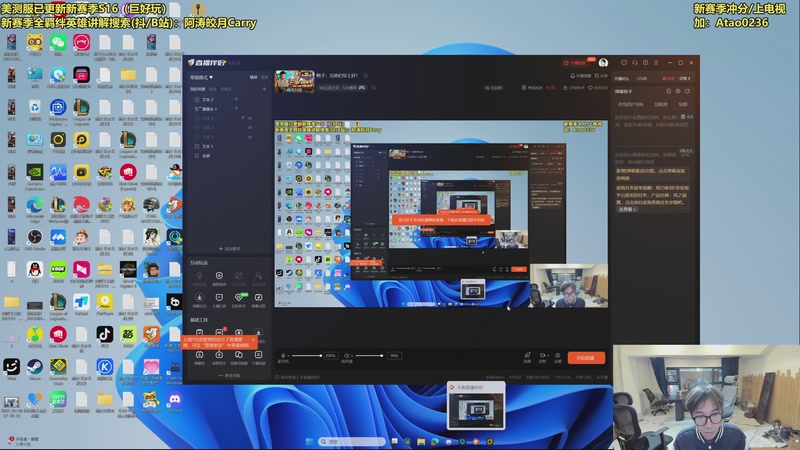Open File Explorer from the taskbar

421,441
